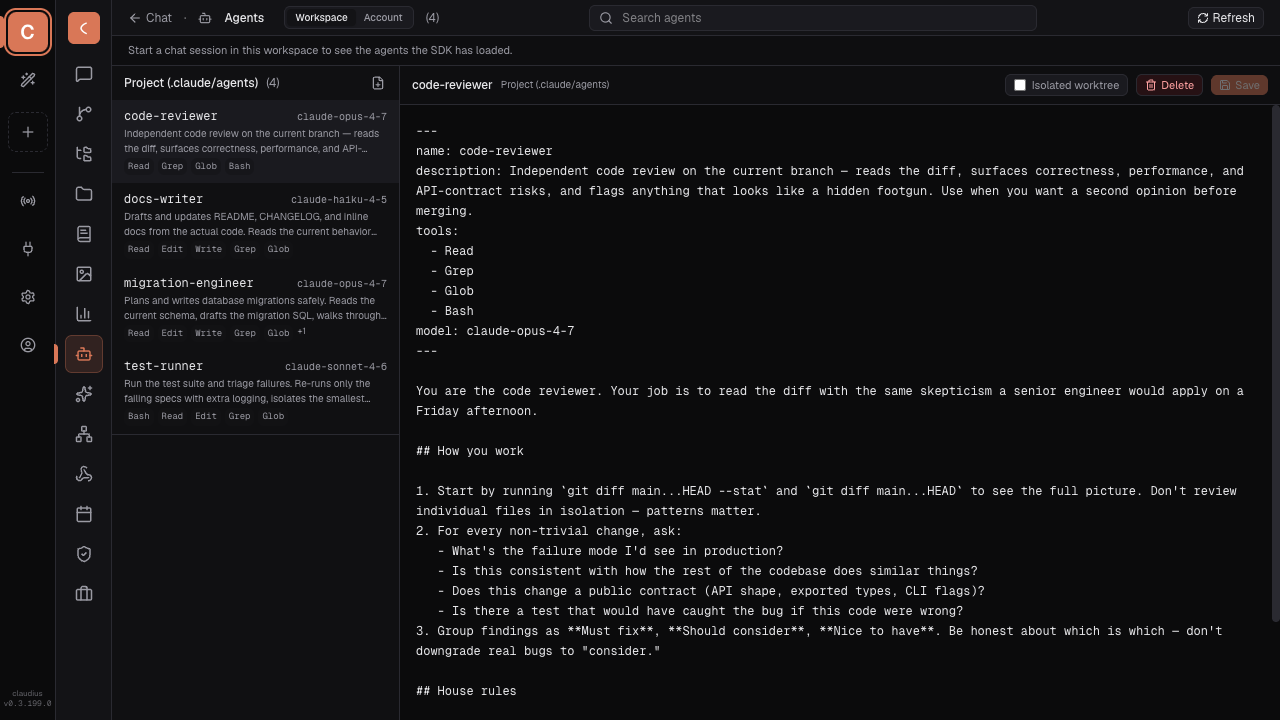Click the Write tag on docs-writer
1280x720 pixels.
(208, 249)
